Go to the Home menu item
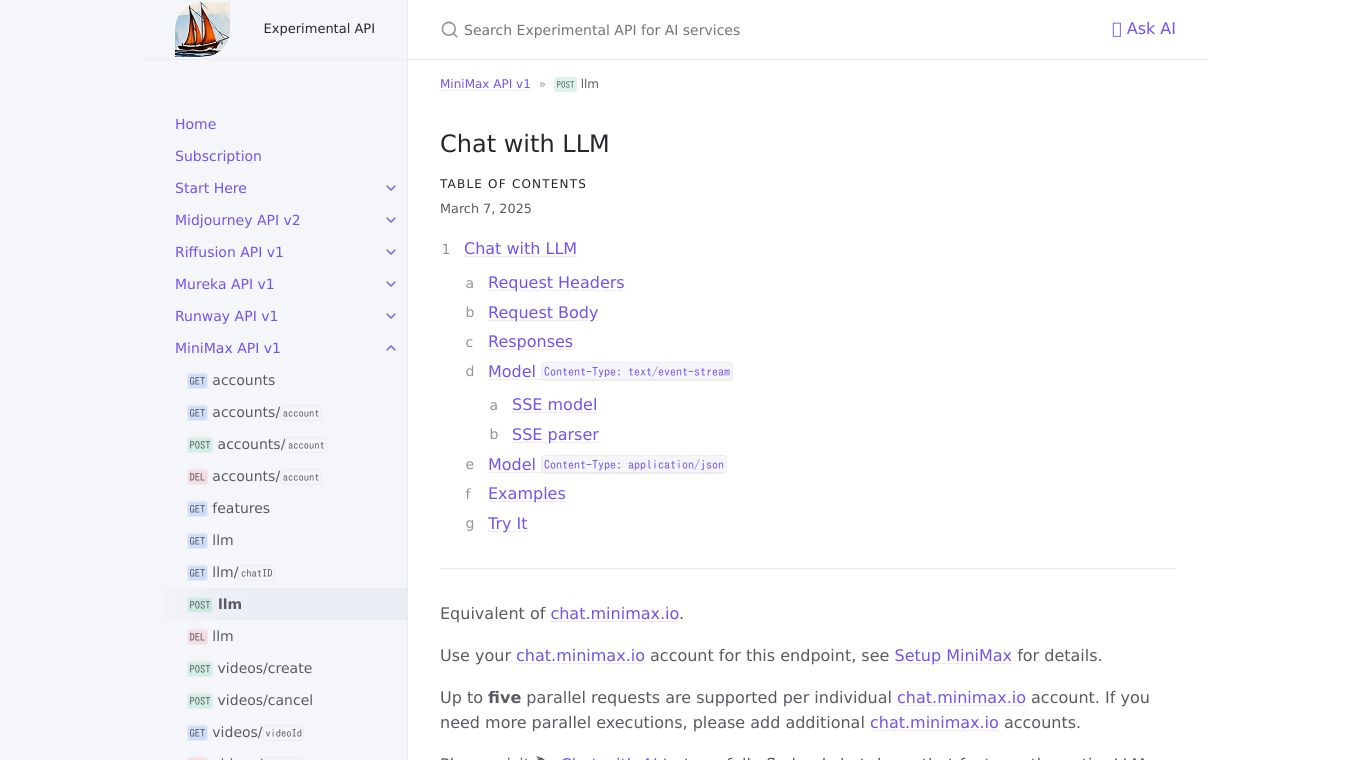This screenshot has width=1352, height=760. [195, 124]
